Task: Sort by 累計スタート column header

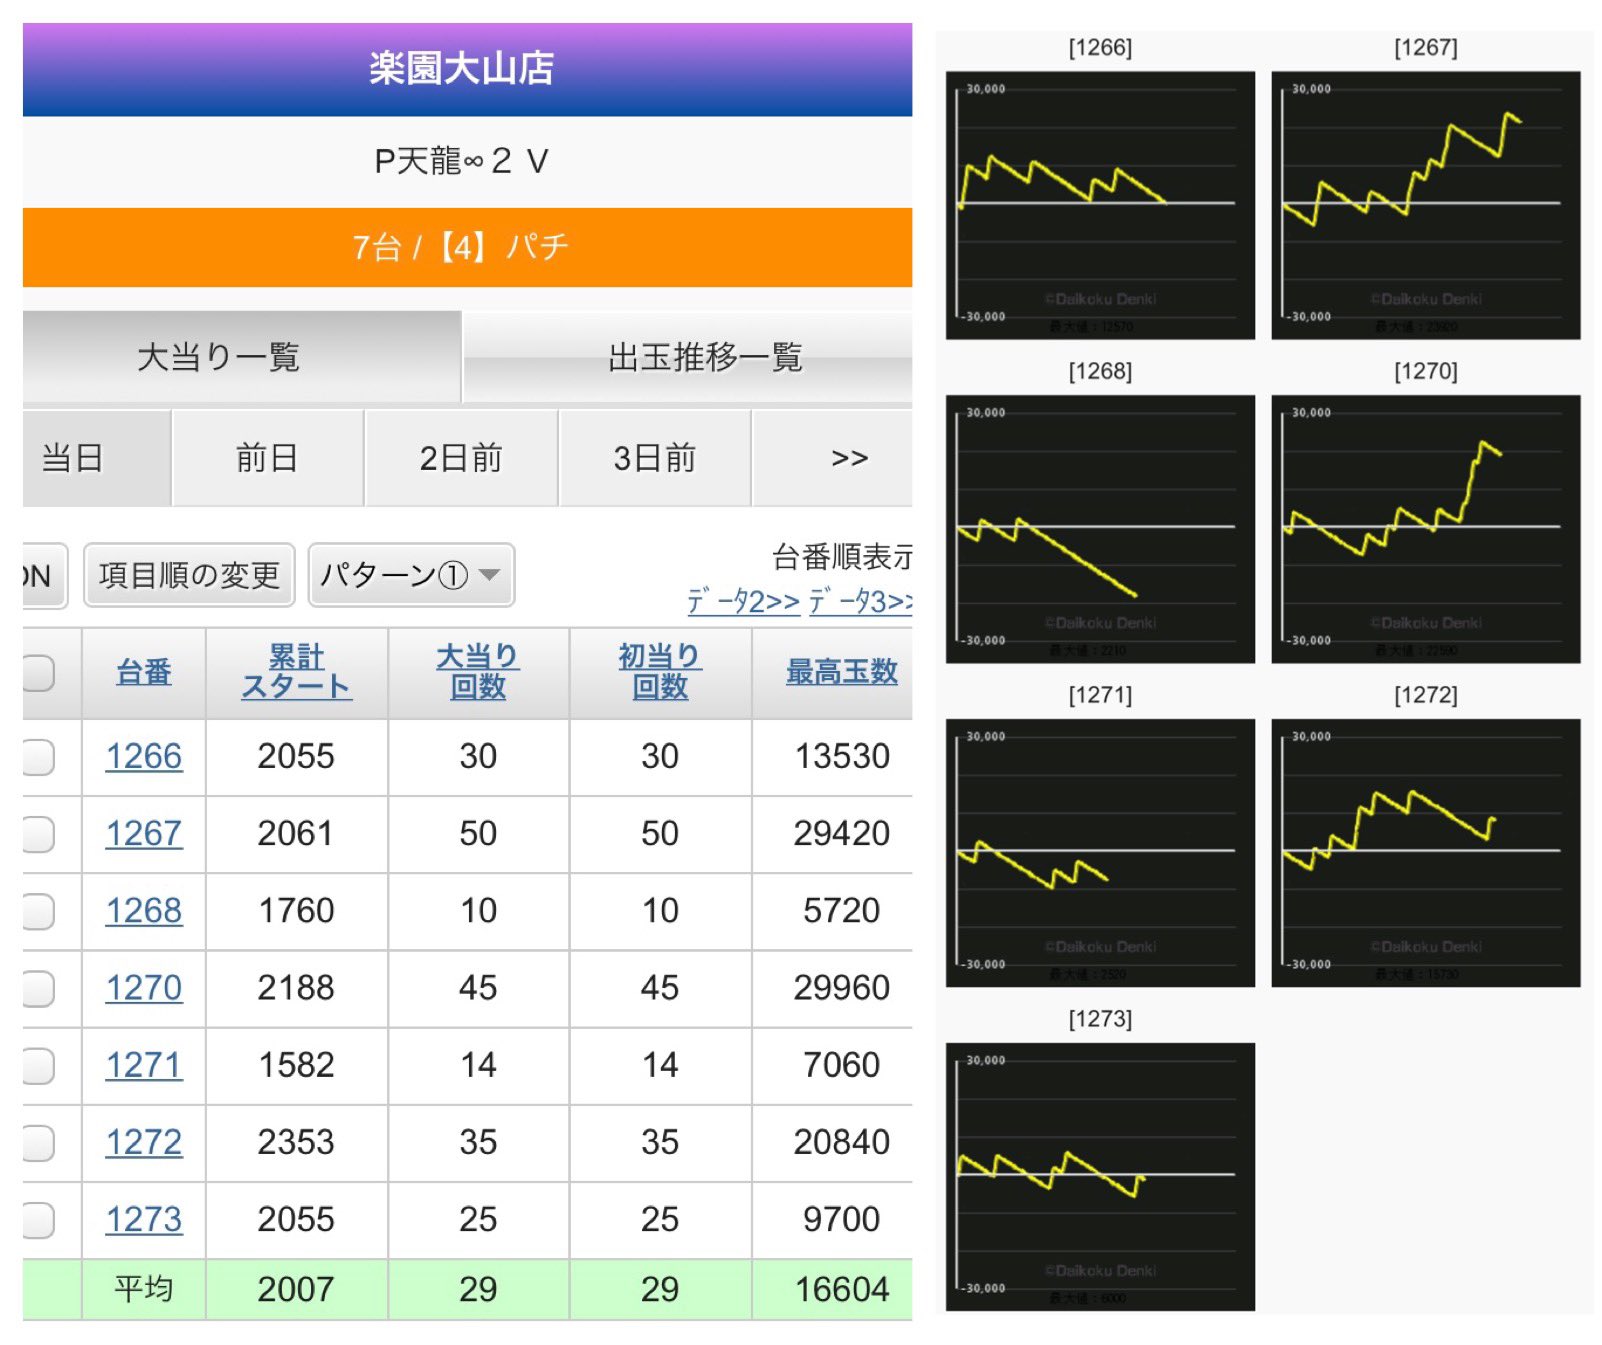Action: 296,672
